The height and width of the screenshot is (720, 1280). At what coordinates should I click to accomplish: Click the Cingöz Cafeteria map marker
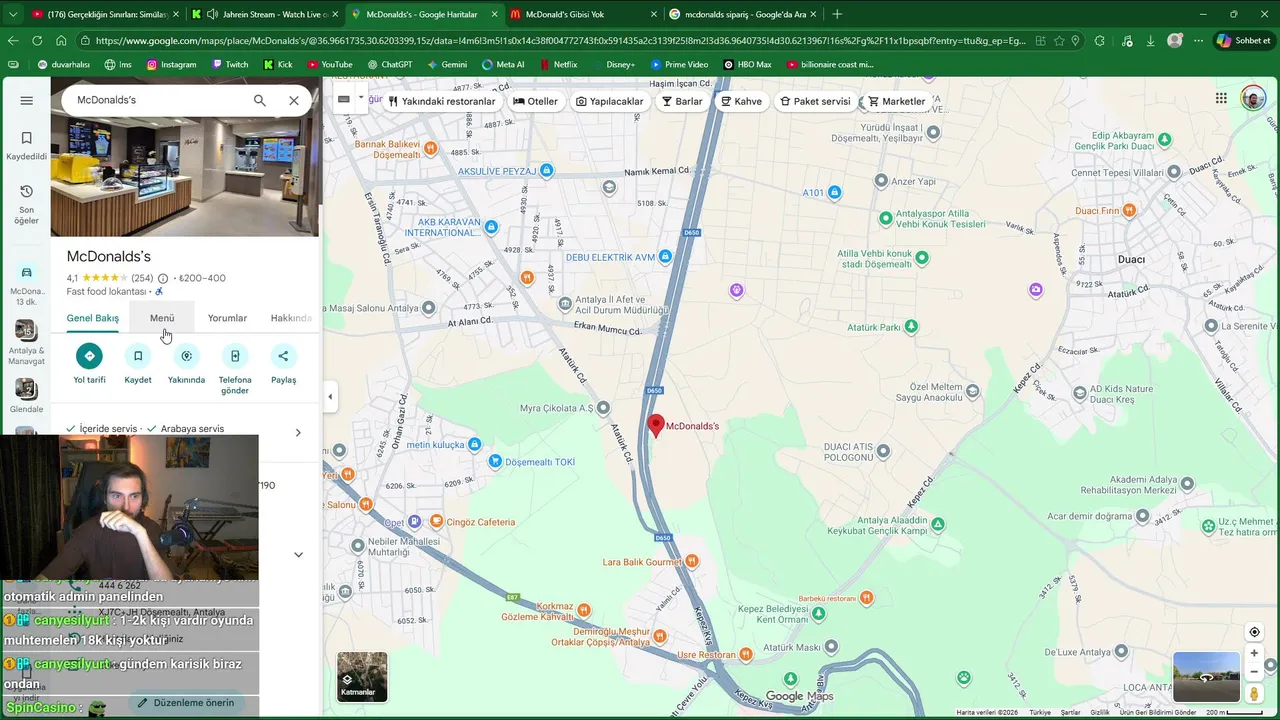coord(436,522)
